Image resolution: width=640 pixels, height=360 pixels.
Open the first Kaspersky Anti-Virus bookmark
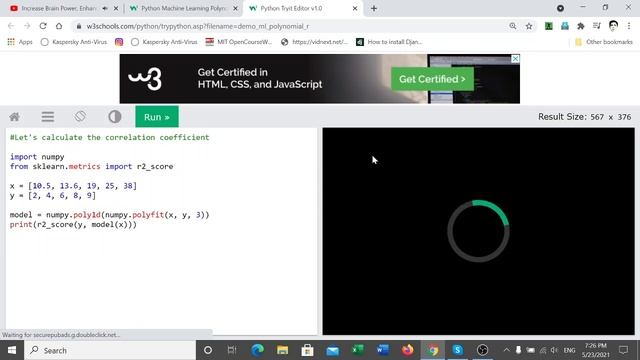(x=74, y=42)
